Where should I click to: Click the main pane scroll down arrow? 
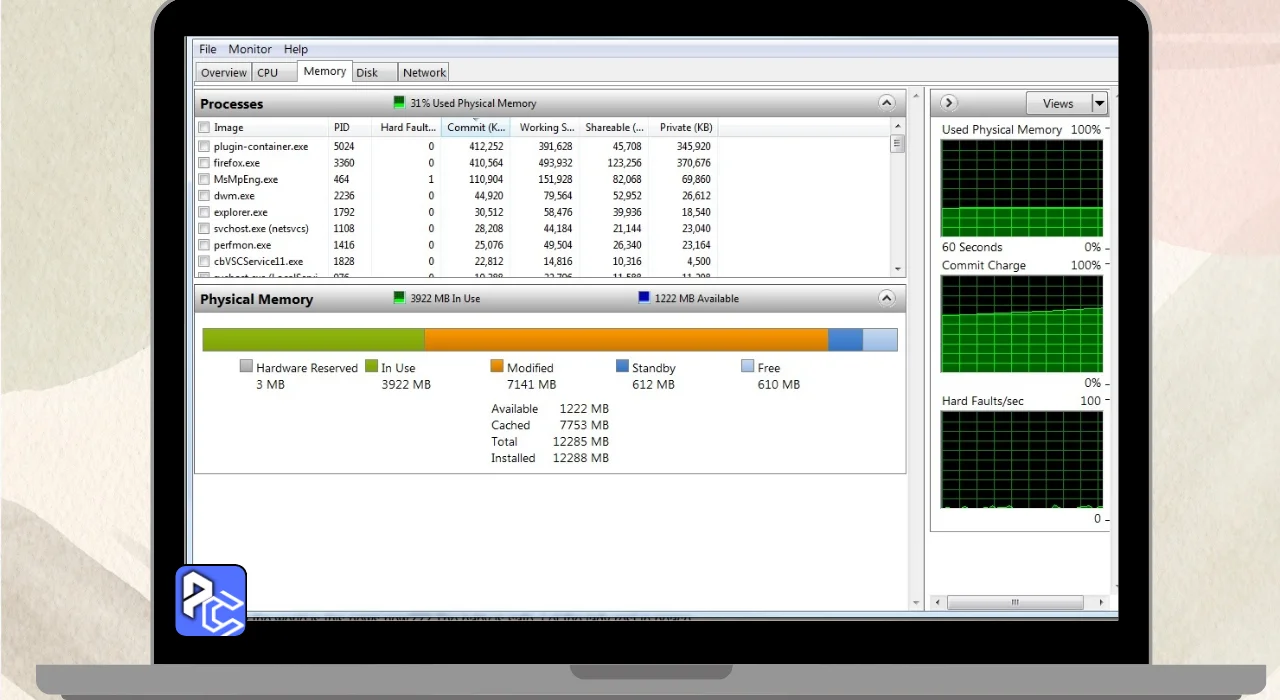coord(916,603)
